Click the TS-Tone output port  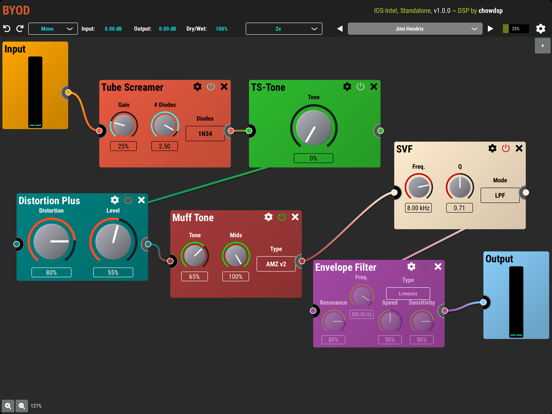[381, 131]
